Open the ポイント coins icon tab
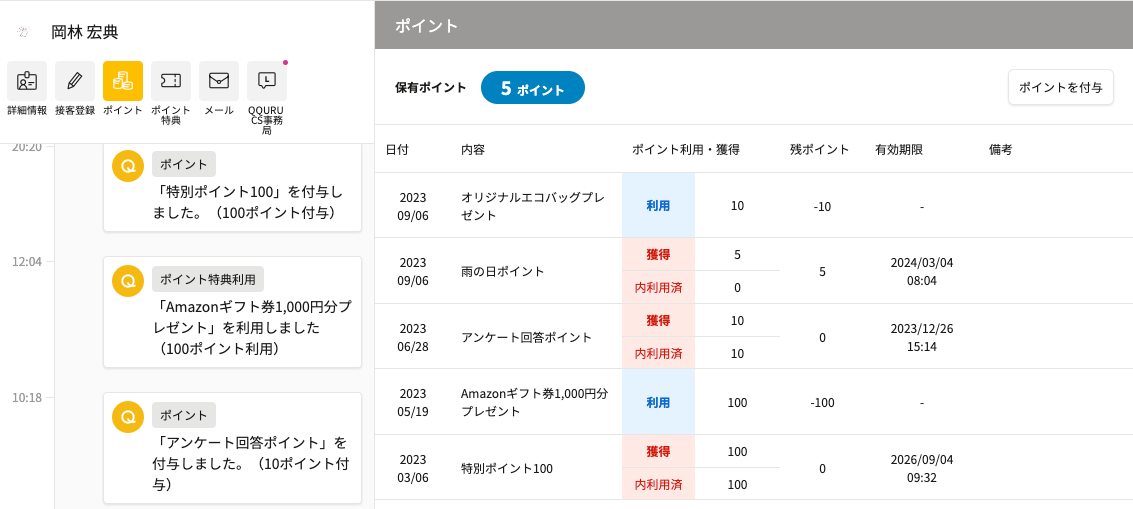 [x=123, y=81]
